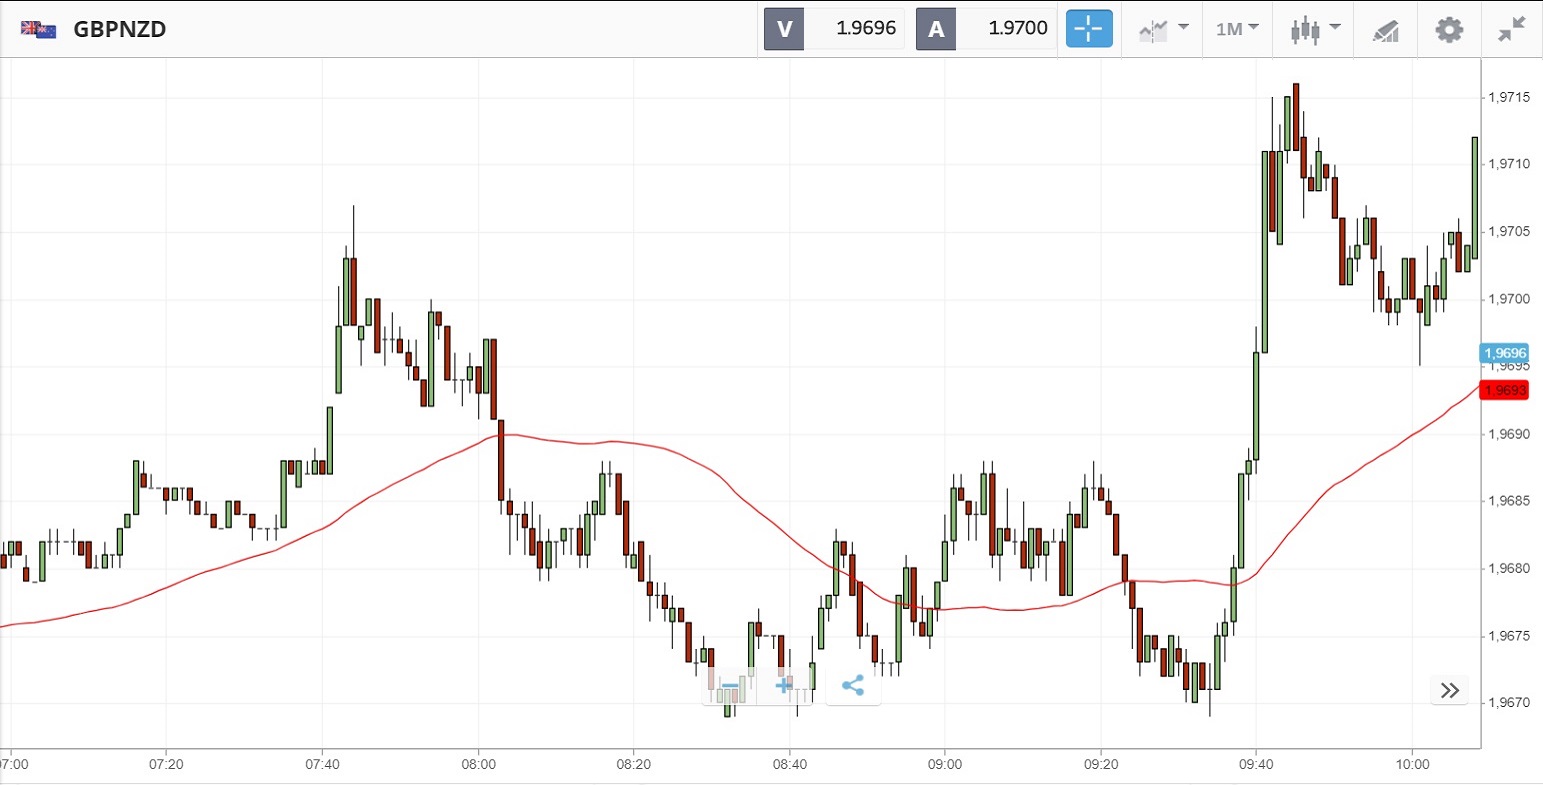
Task: Toggle the blue crosshair tool
Action: tap(1089, 29)
